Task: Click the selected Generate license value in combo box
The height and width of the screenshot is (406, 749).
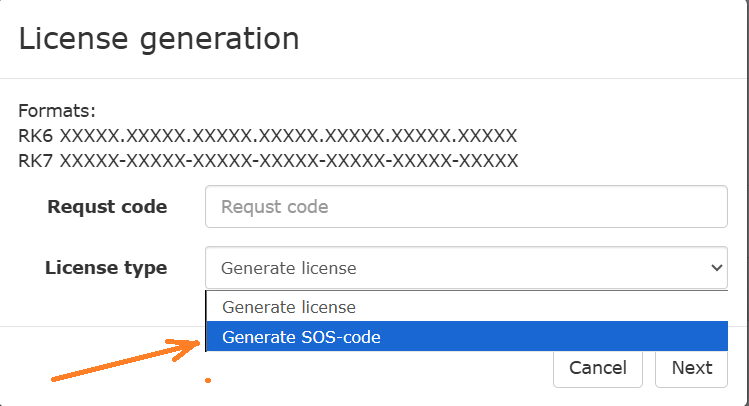Action: (288, 268)
